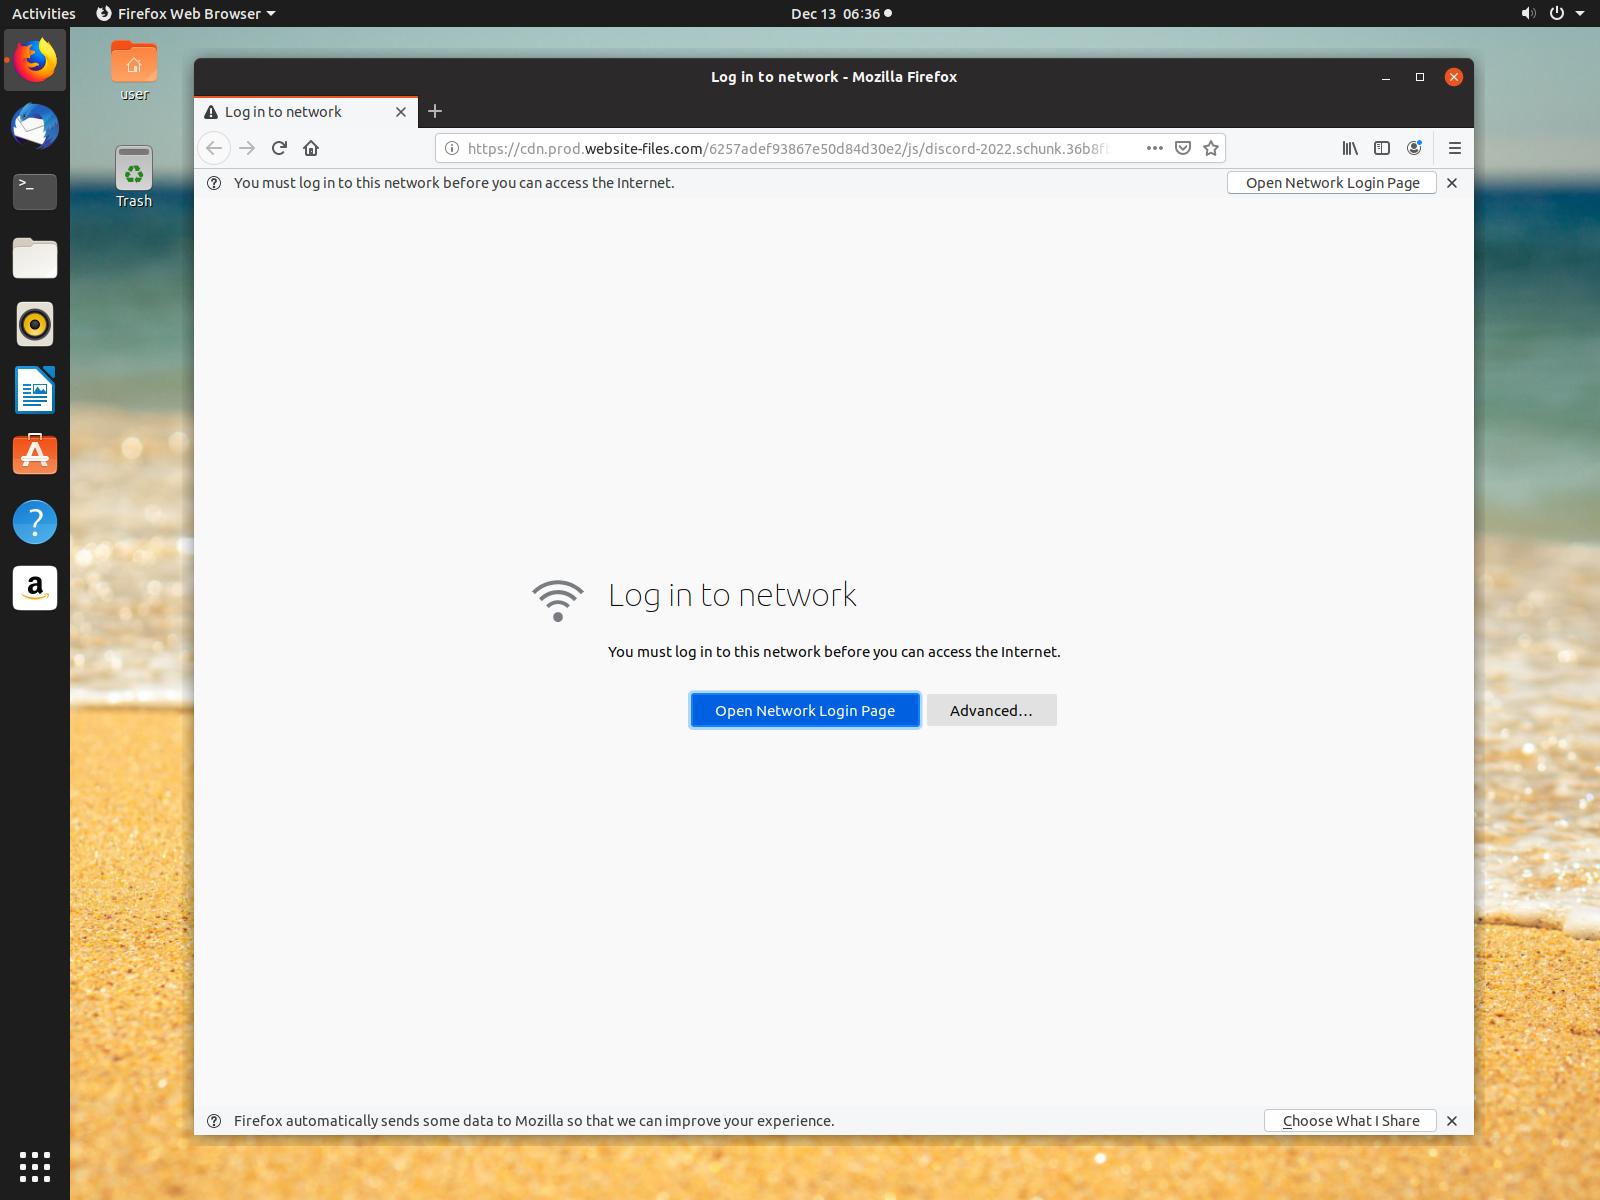Open Firefox Account icon
The image size is (1600, 1200).
pyautogui.click(x=1414, y=148)
